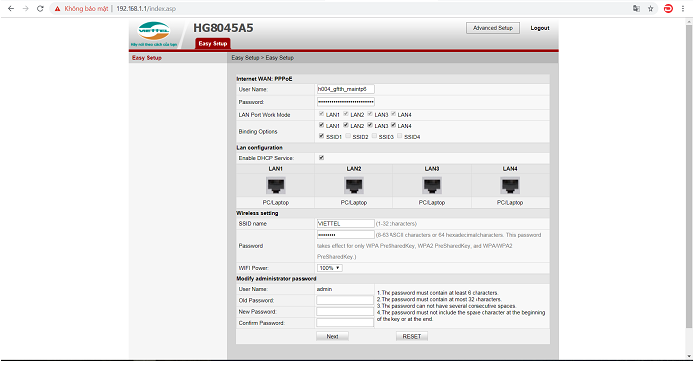Bookmark this page with the star icon
700x366 pixels.
651,8
